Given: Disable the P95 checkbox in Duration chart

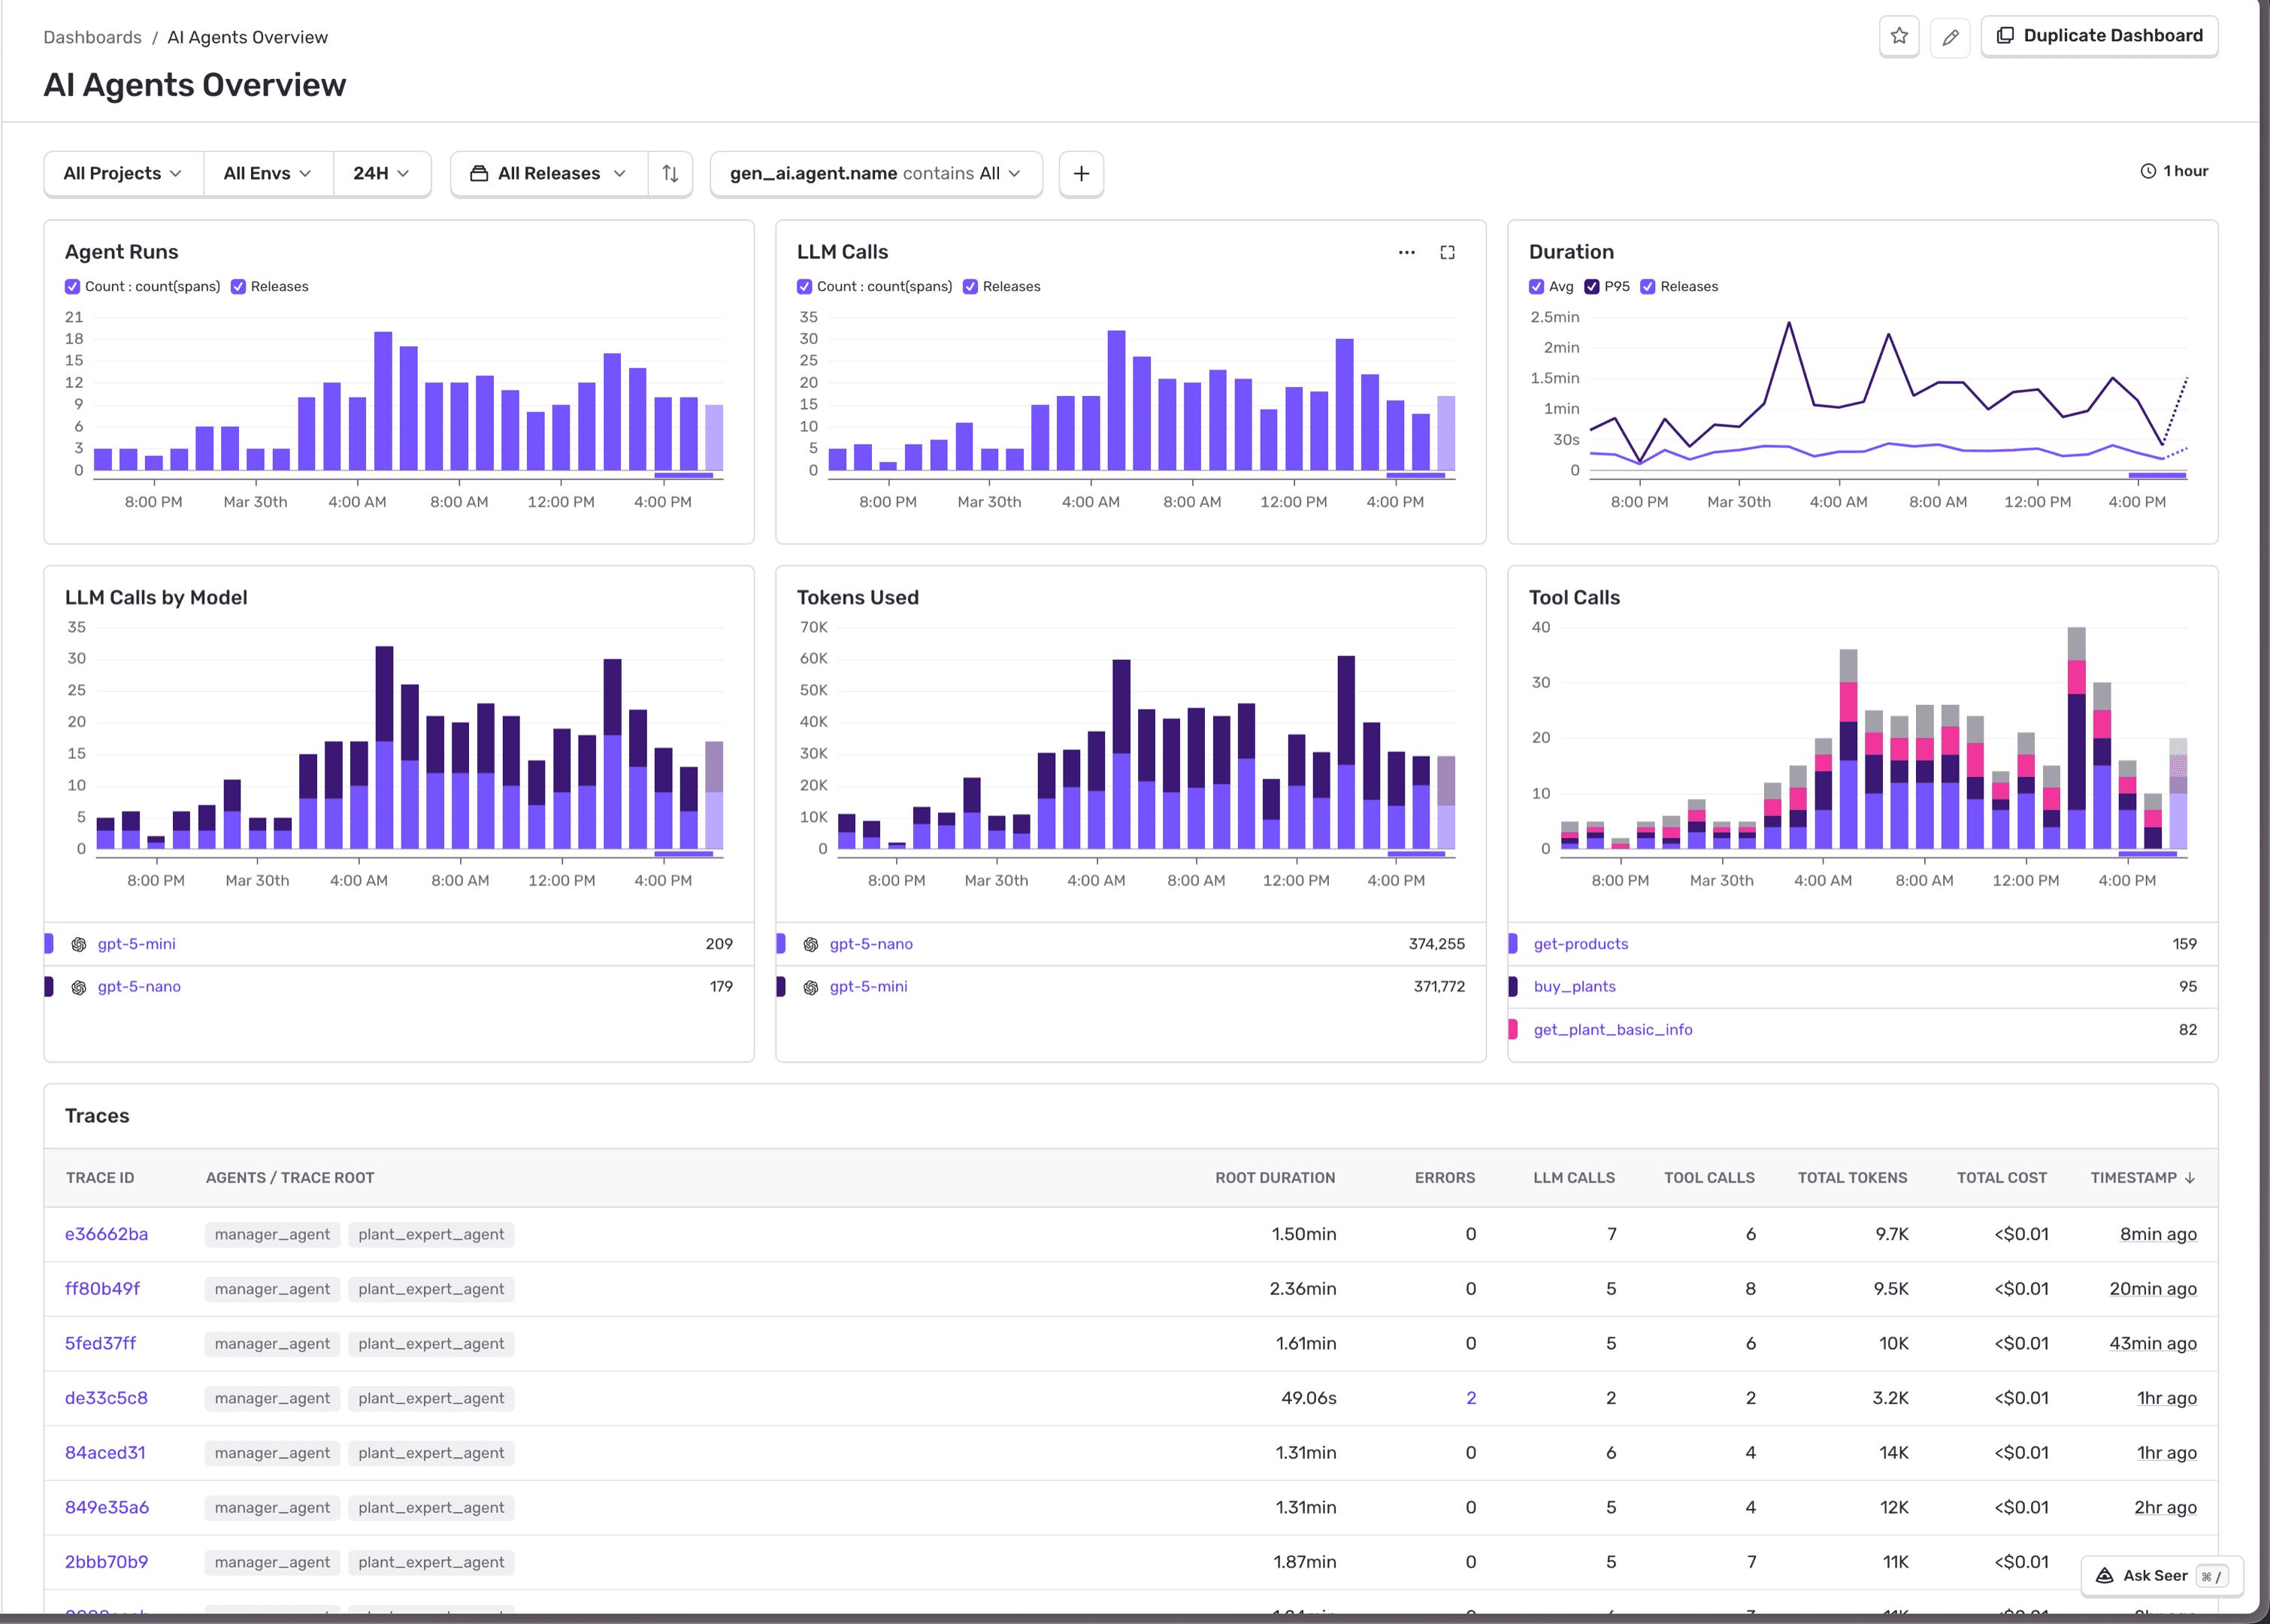Looking at the screenshot, I should (1592, 286).
